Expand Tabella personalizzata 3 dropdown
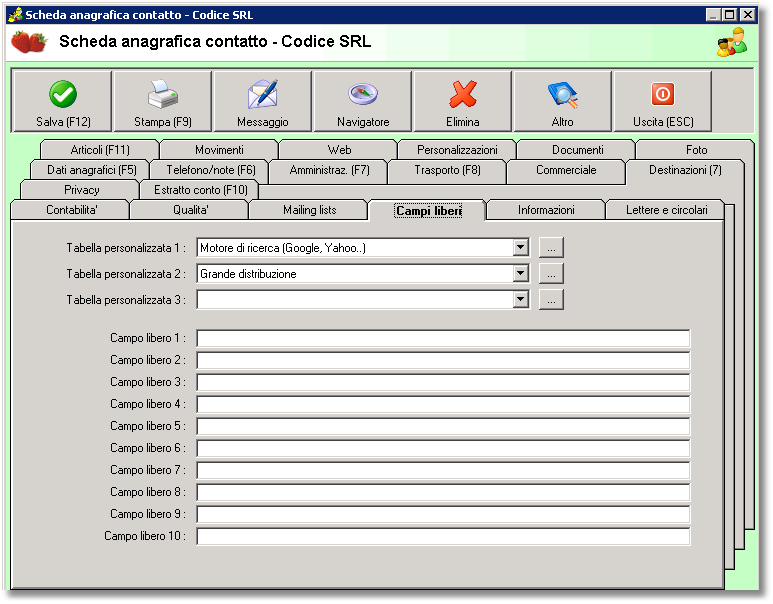Screen dimensions: 773x604 (x=521, y=299)
